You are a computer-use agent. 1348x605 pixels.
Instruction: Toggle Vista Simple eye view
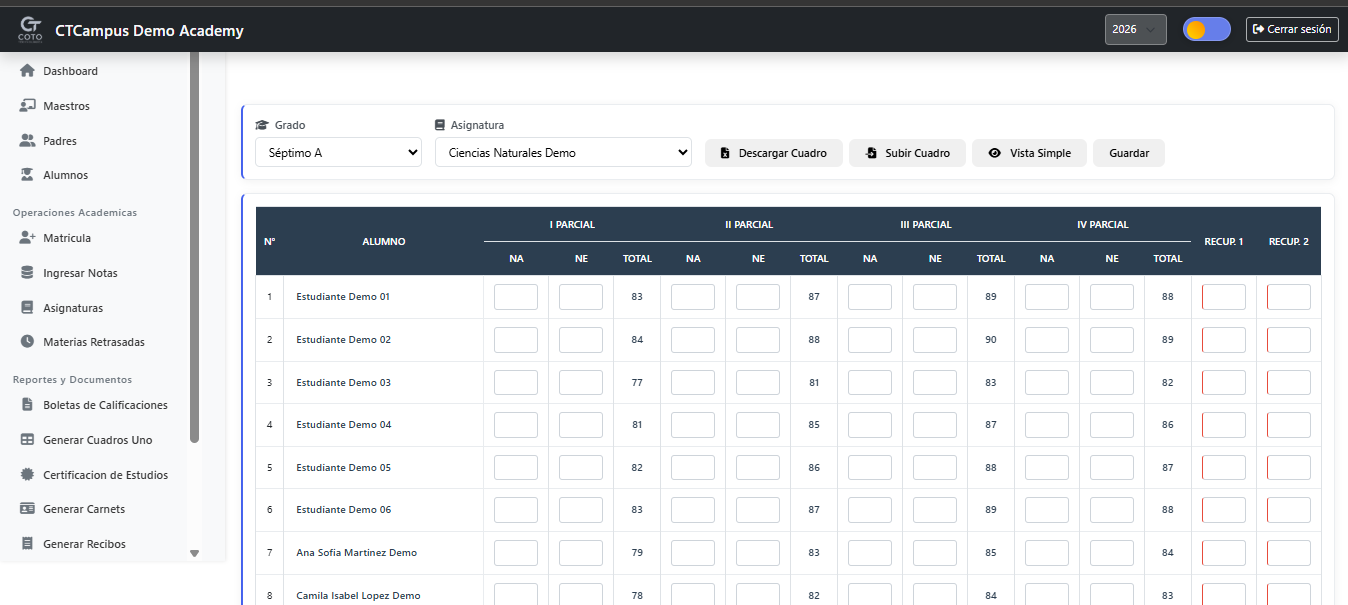pyautogui.click(x=1029, y=153)
